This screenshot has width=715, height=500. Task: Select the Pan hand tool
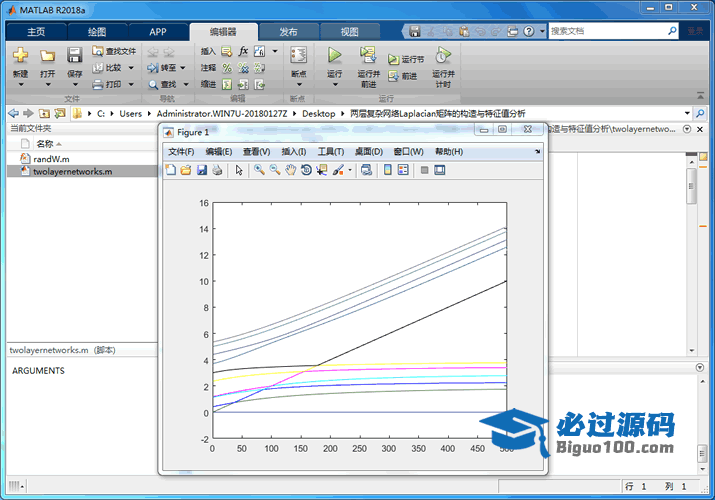pos(290,170)
